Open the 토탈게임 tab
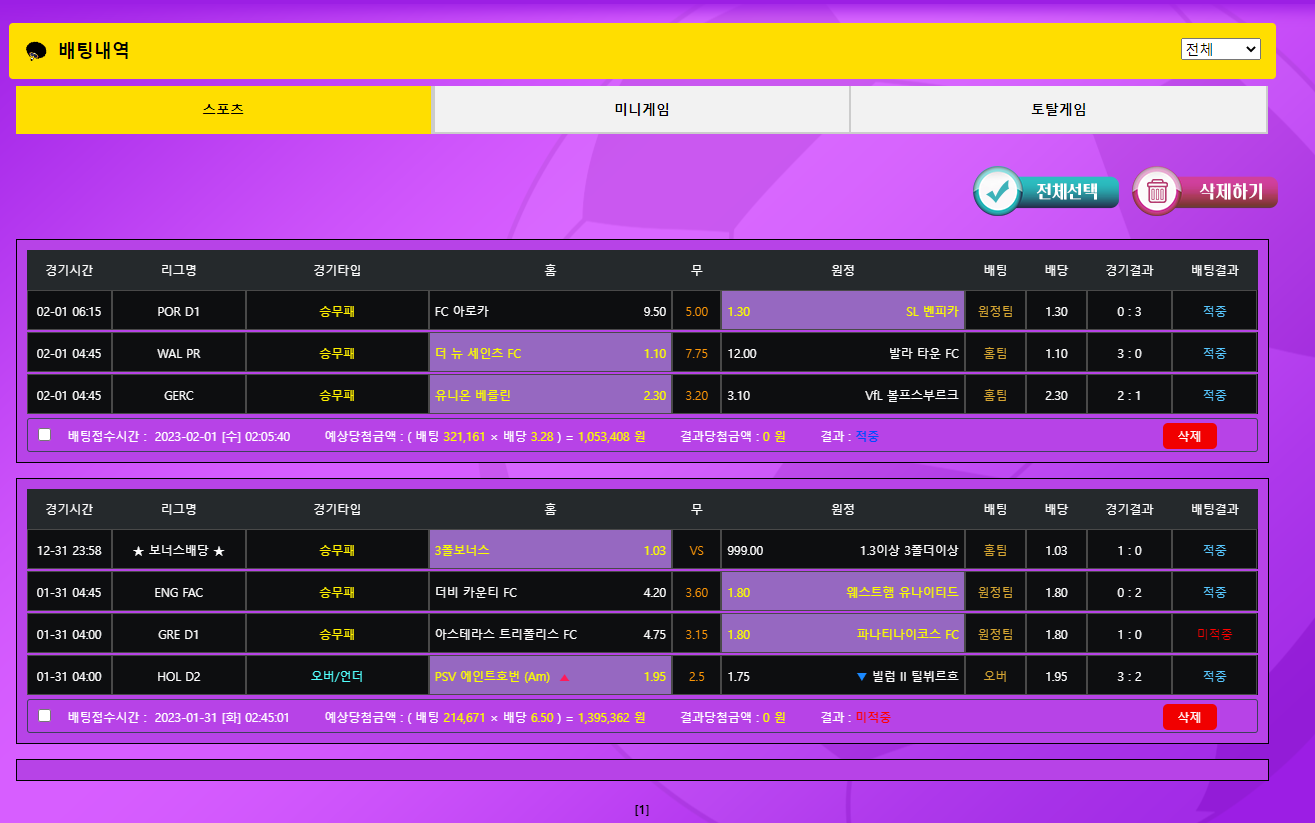The width and height of the screenshot is (1315, 823). 1058,110
